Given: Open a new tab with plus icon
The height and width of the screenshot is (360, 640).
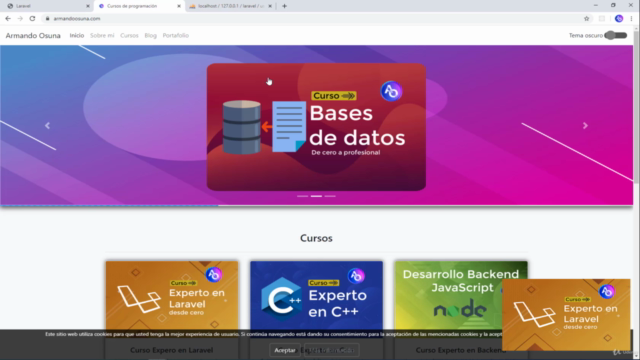Looking at the screenshot, I should click(284, 6).
